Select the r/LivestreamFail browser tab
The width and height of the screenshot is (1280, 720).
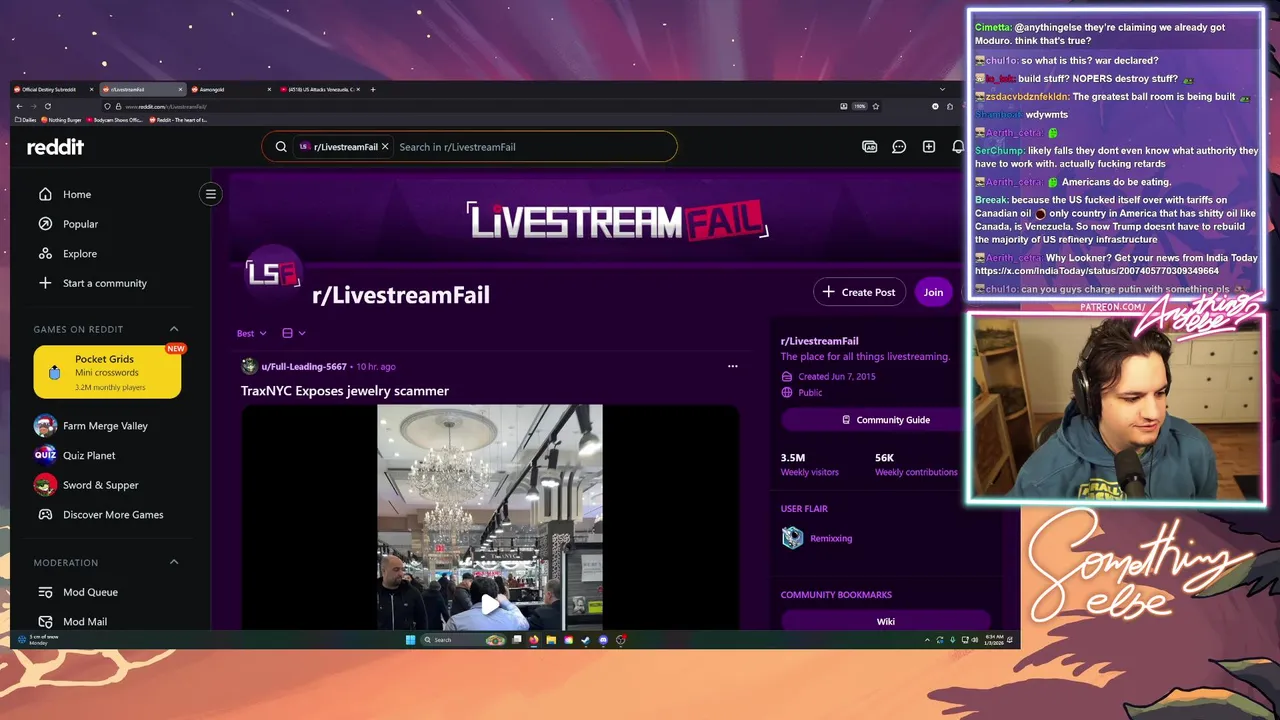click(142, 89)
